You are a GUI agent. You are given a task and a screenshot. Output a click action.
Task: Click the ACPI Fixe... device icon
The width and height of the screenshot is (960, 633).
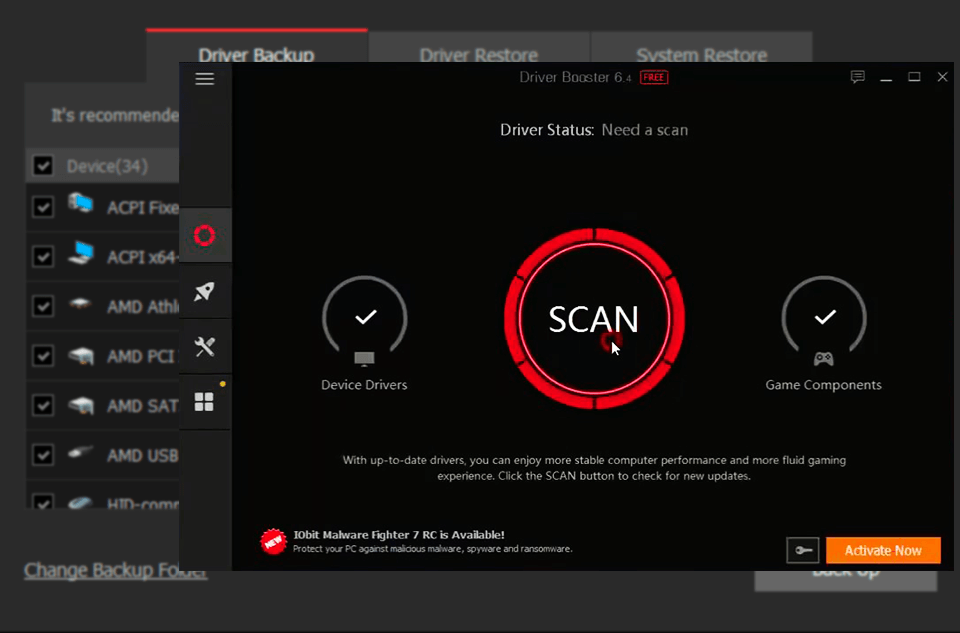click(x=81, y=203)
